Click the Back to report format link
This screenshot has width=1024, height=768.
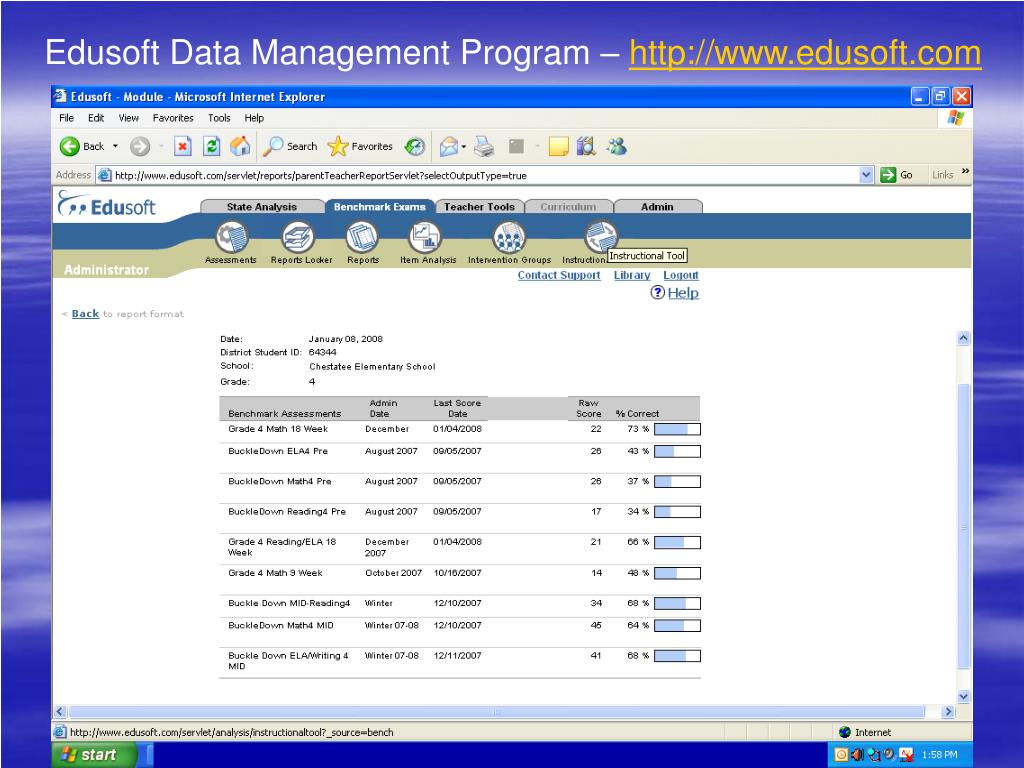[86, 313]
